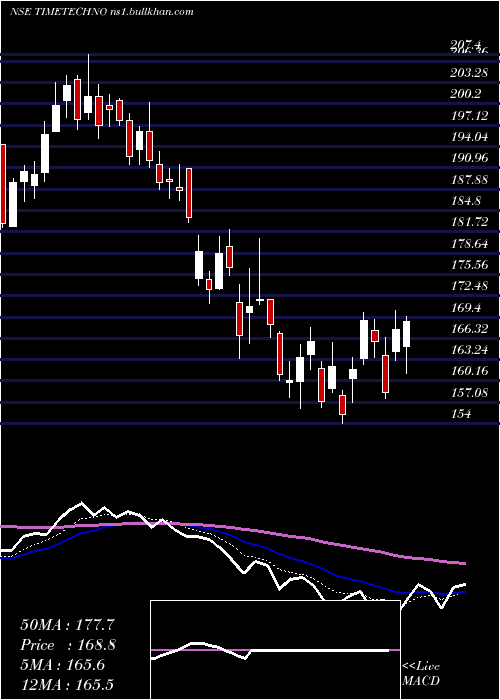Click the Price : 168.8 readout
The height and width of the screenshot is (700, 500).
(x=68, y=645)
